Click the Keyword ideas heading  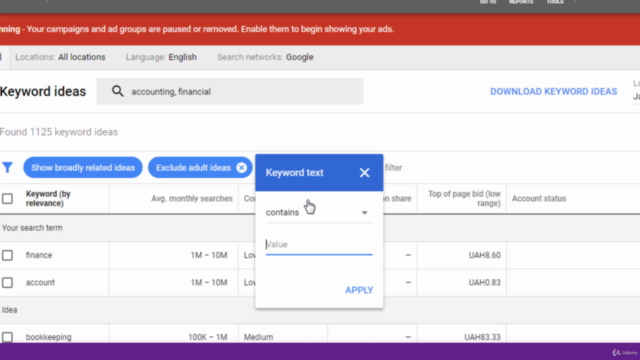[43, 91]
